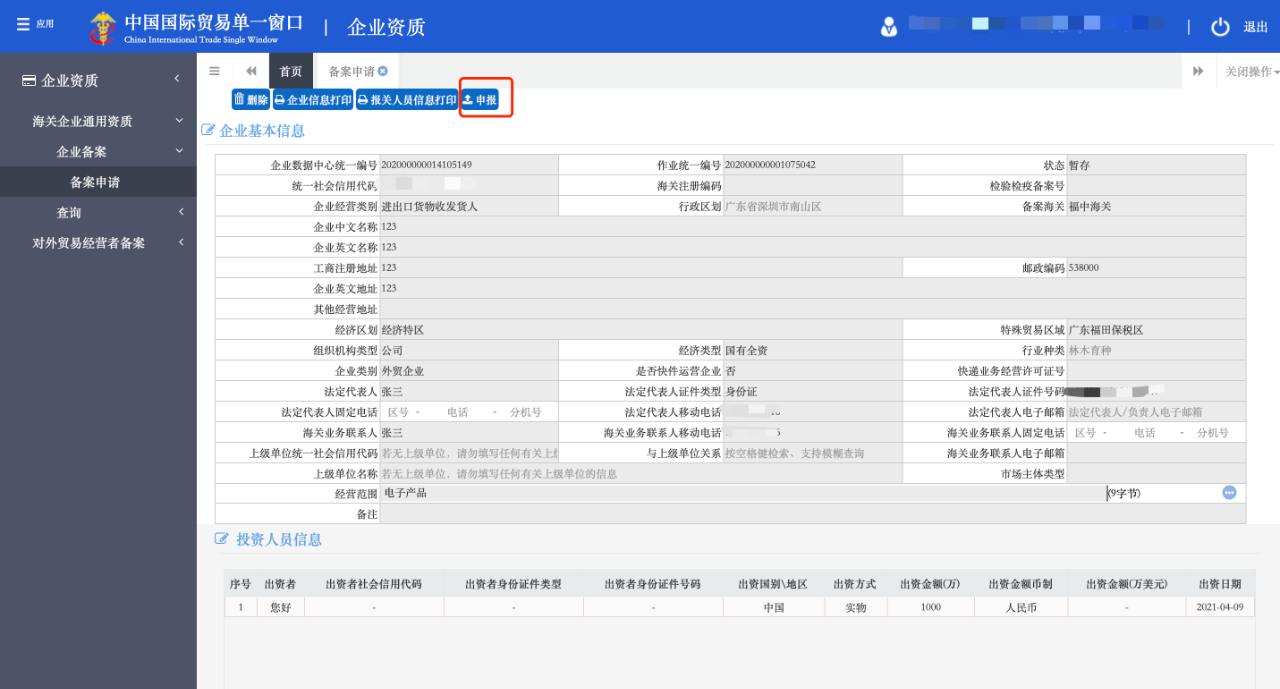Click the 与上级单位关系 search field
This screenshot has height=689, width=1280.
[x=812, y=453]
